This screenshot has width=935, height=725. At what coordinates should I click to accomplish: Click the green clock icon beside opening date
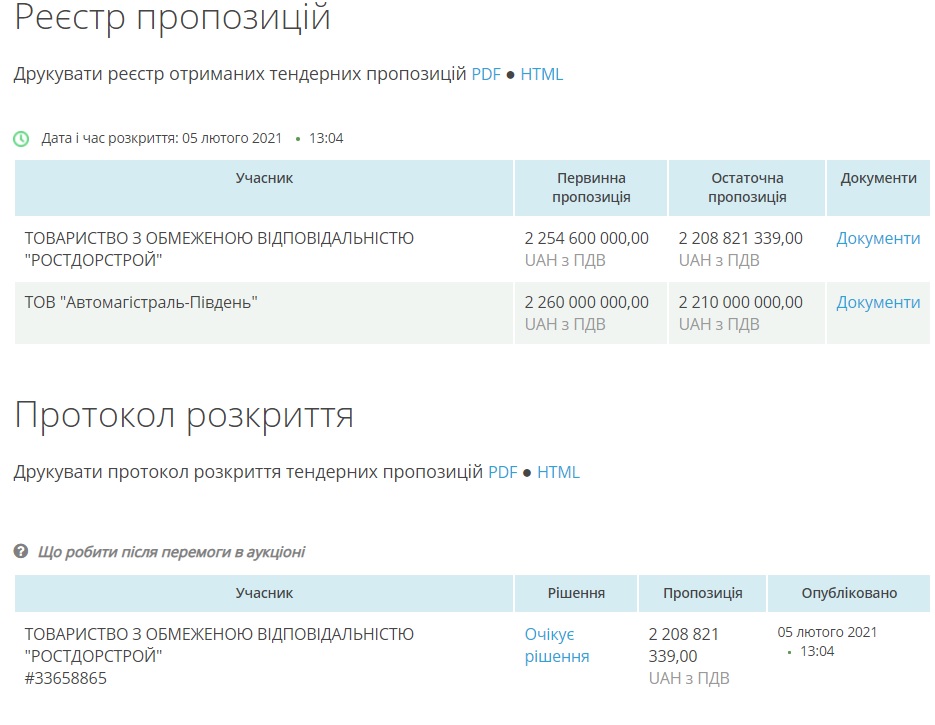(21, 139)
